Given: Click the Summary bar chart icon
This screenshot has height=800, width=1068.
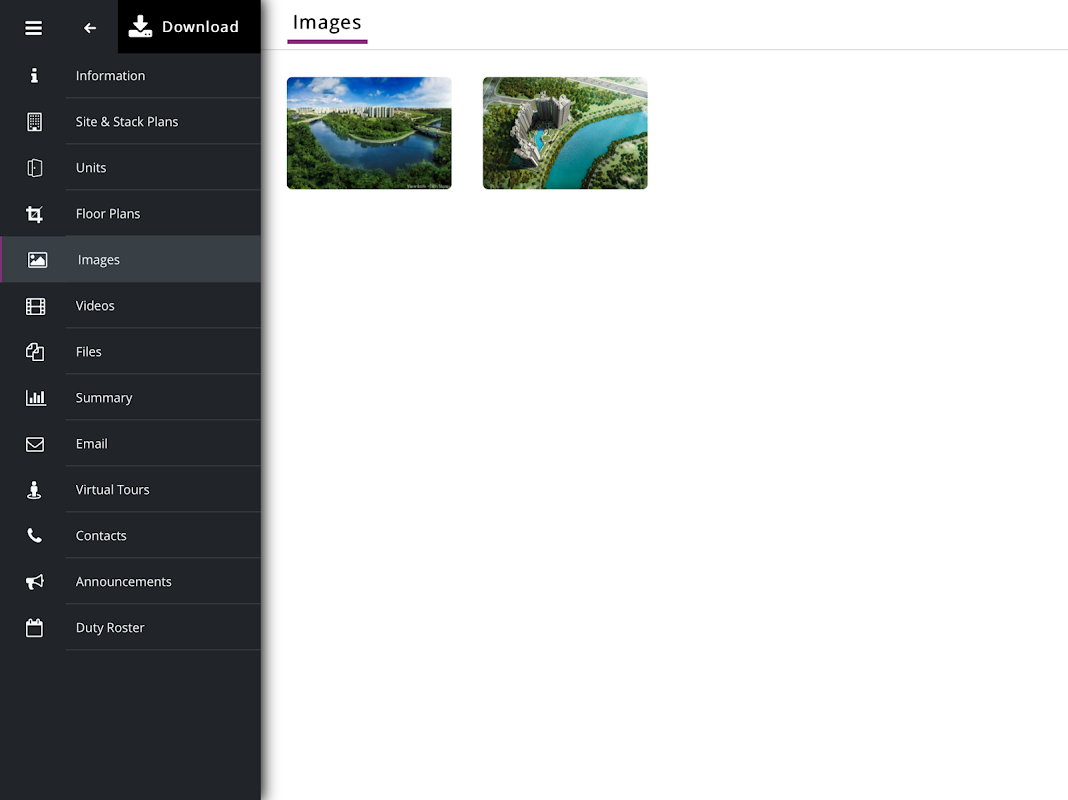Looking at the screenshot, I should click(35, 398).
